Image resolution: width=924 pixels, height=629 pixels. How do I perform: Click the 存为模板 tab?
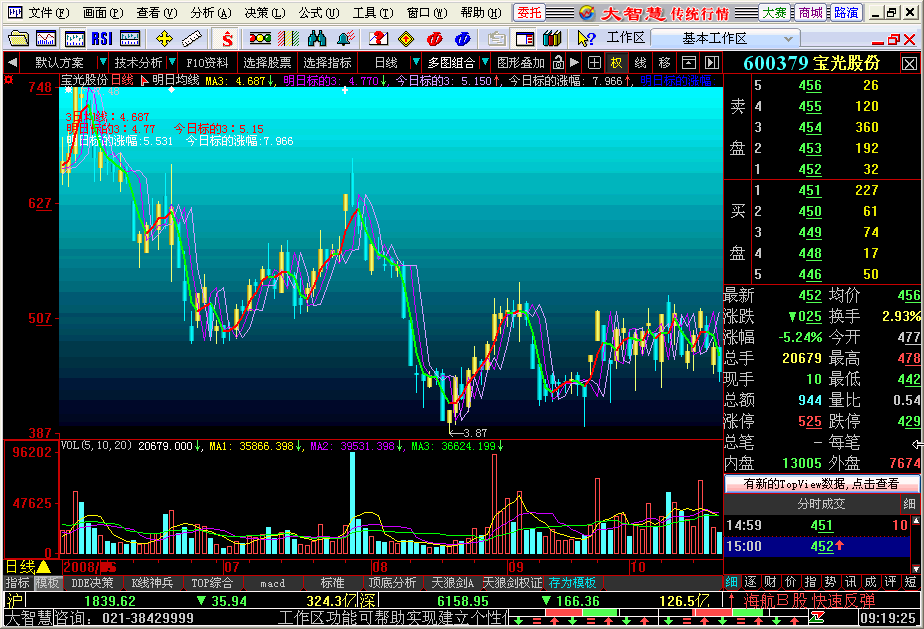pyautogui.click(x=572, y=583)
